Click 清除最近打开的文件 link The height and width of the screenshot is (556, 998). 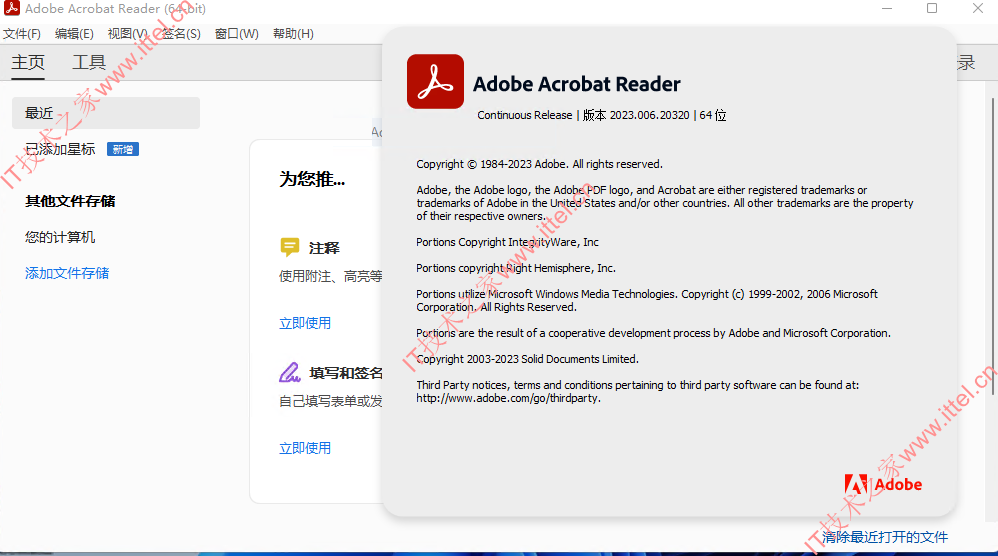[x=885, y=537]
